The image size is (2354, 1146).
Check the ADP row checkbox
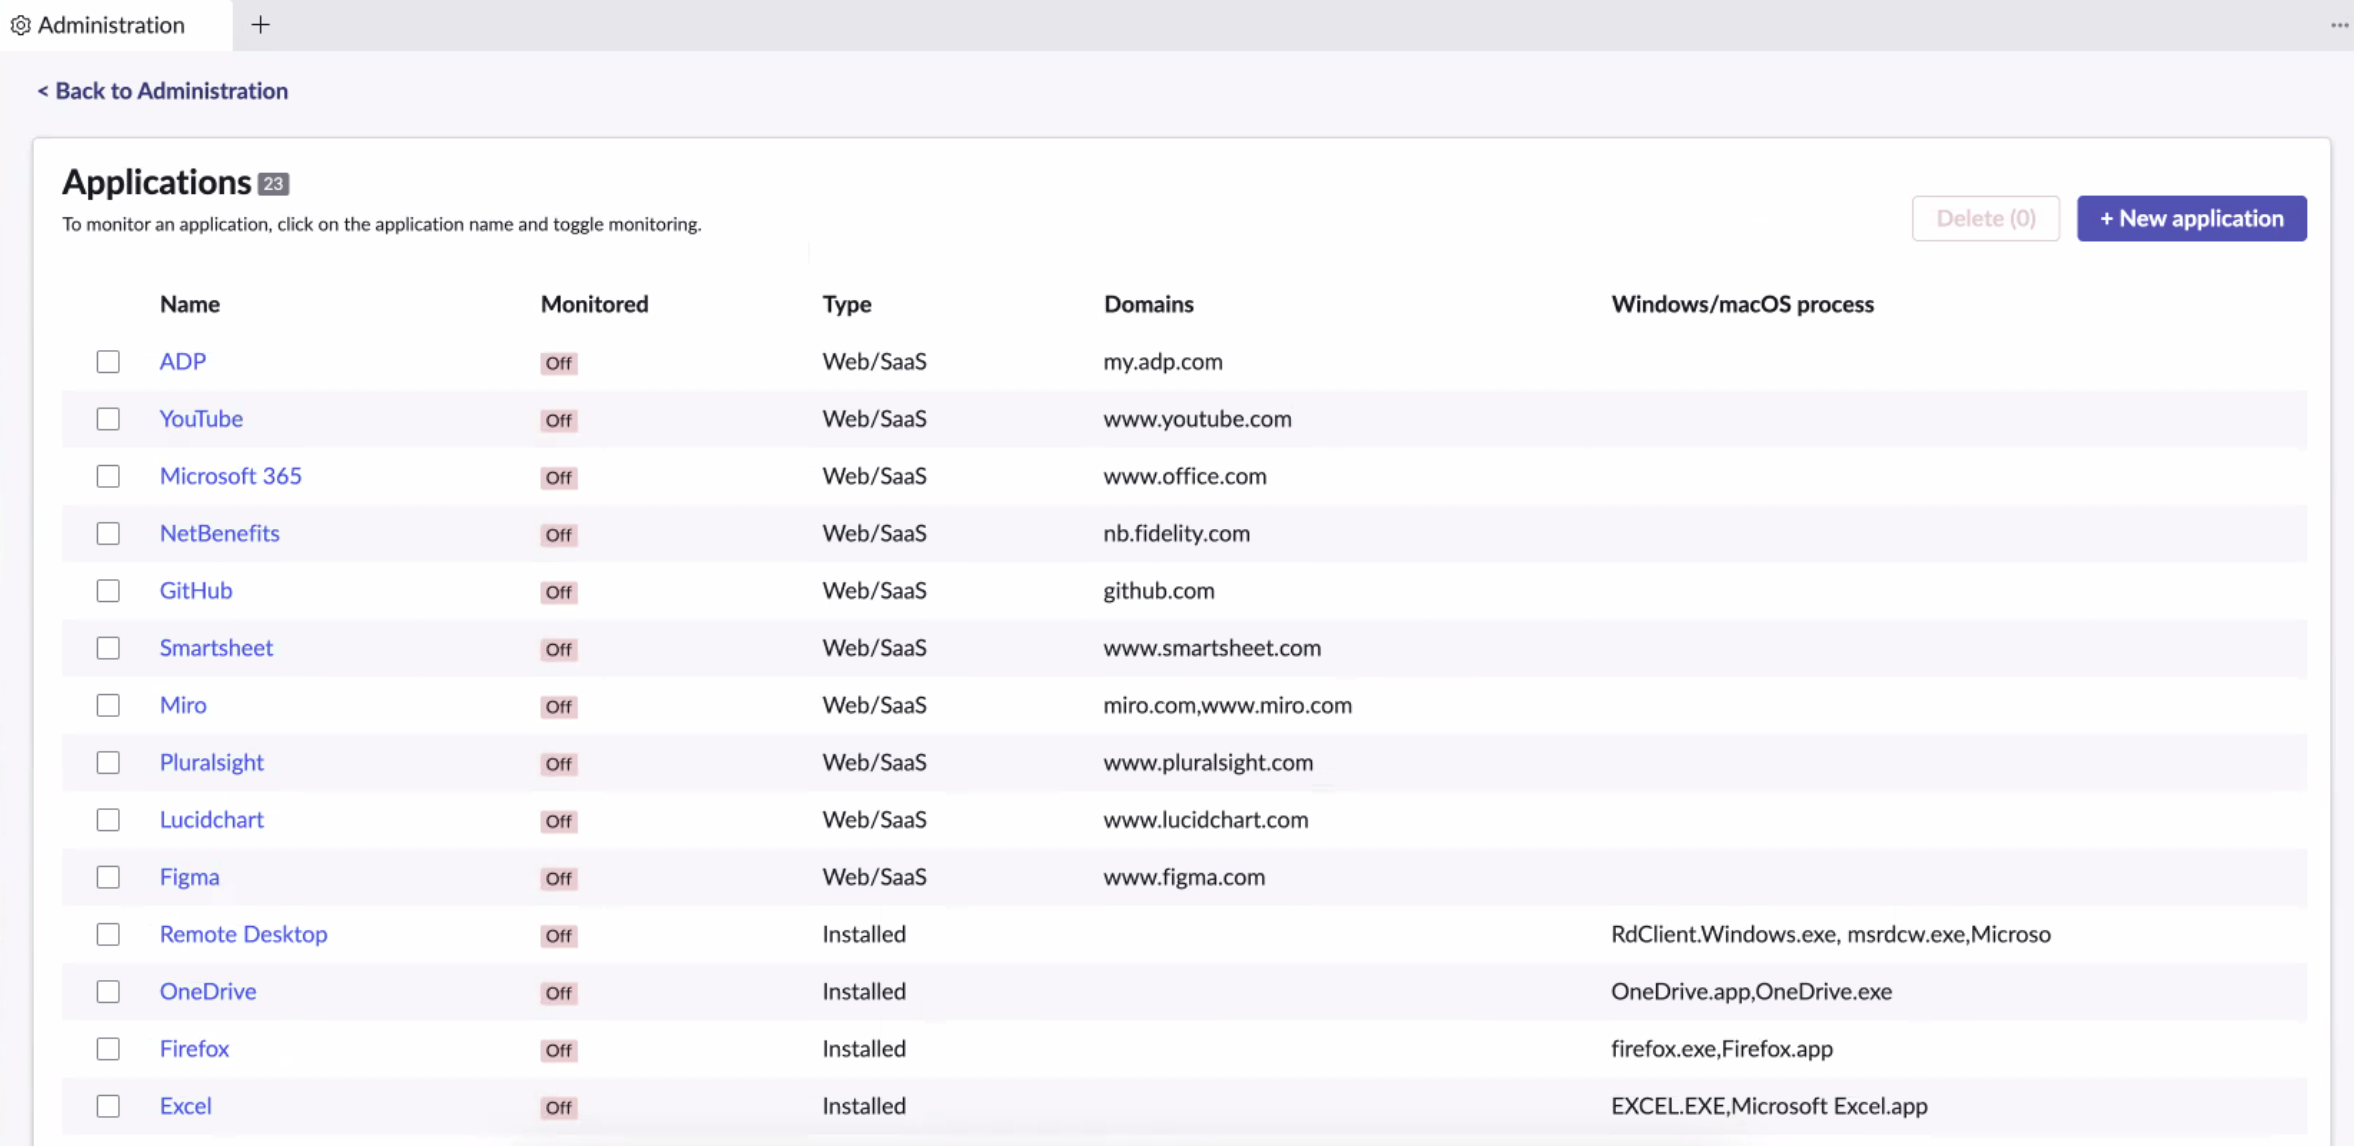[x=108, y=361]
